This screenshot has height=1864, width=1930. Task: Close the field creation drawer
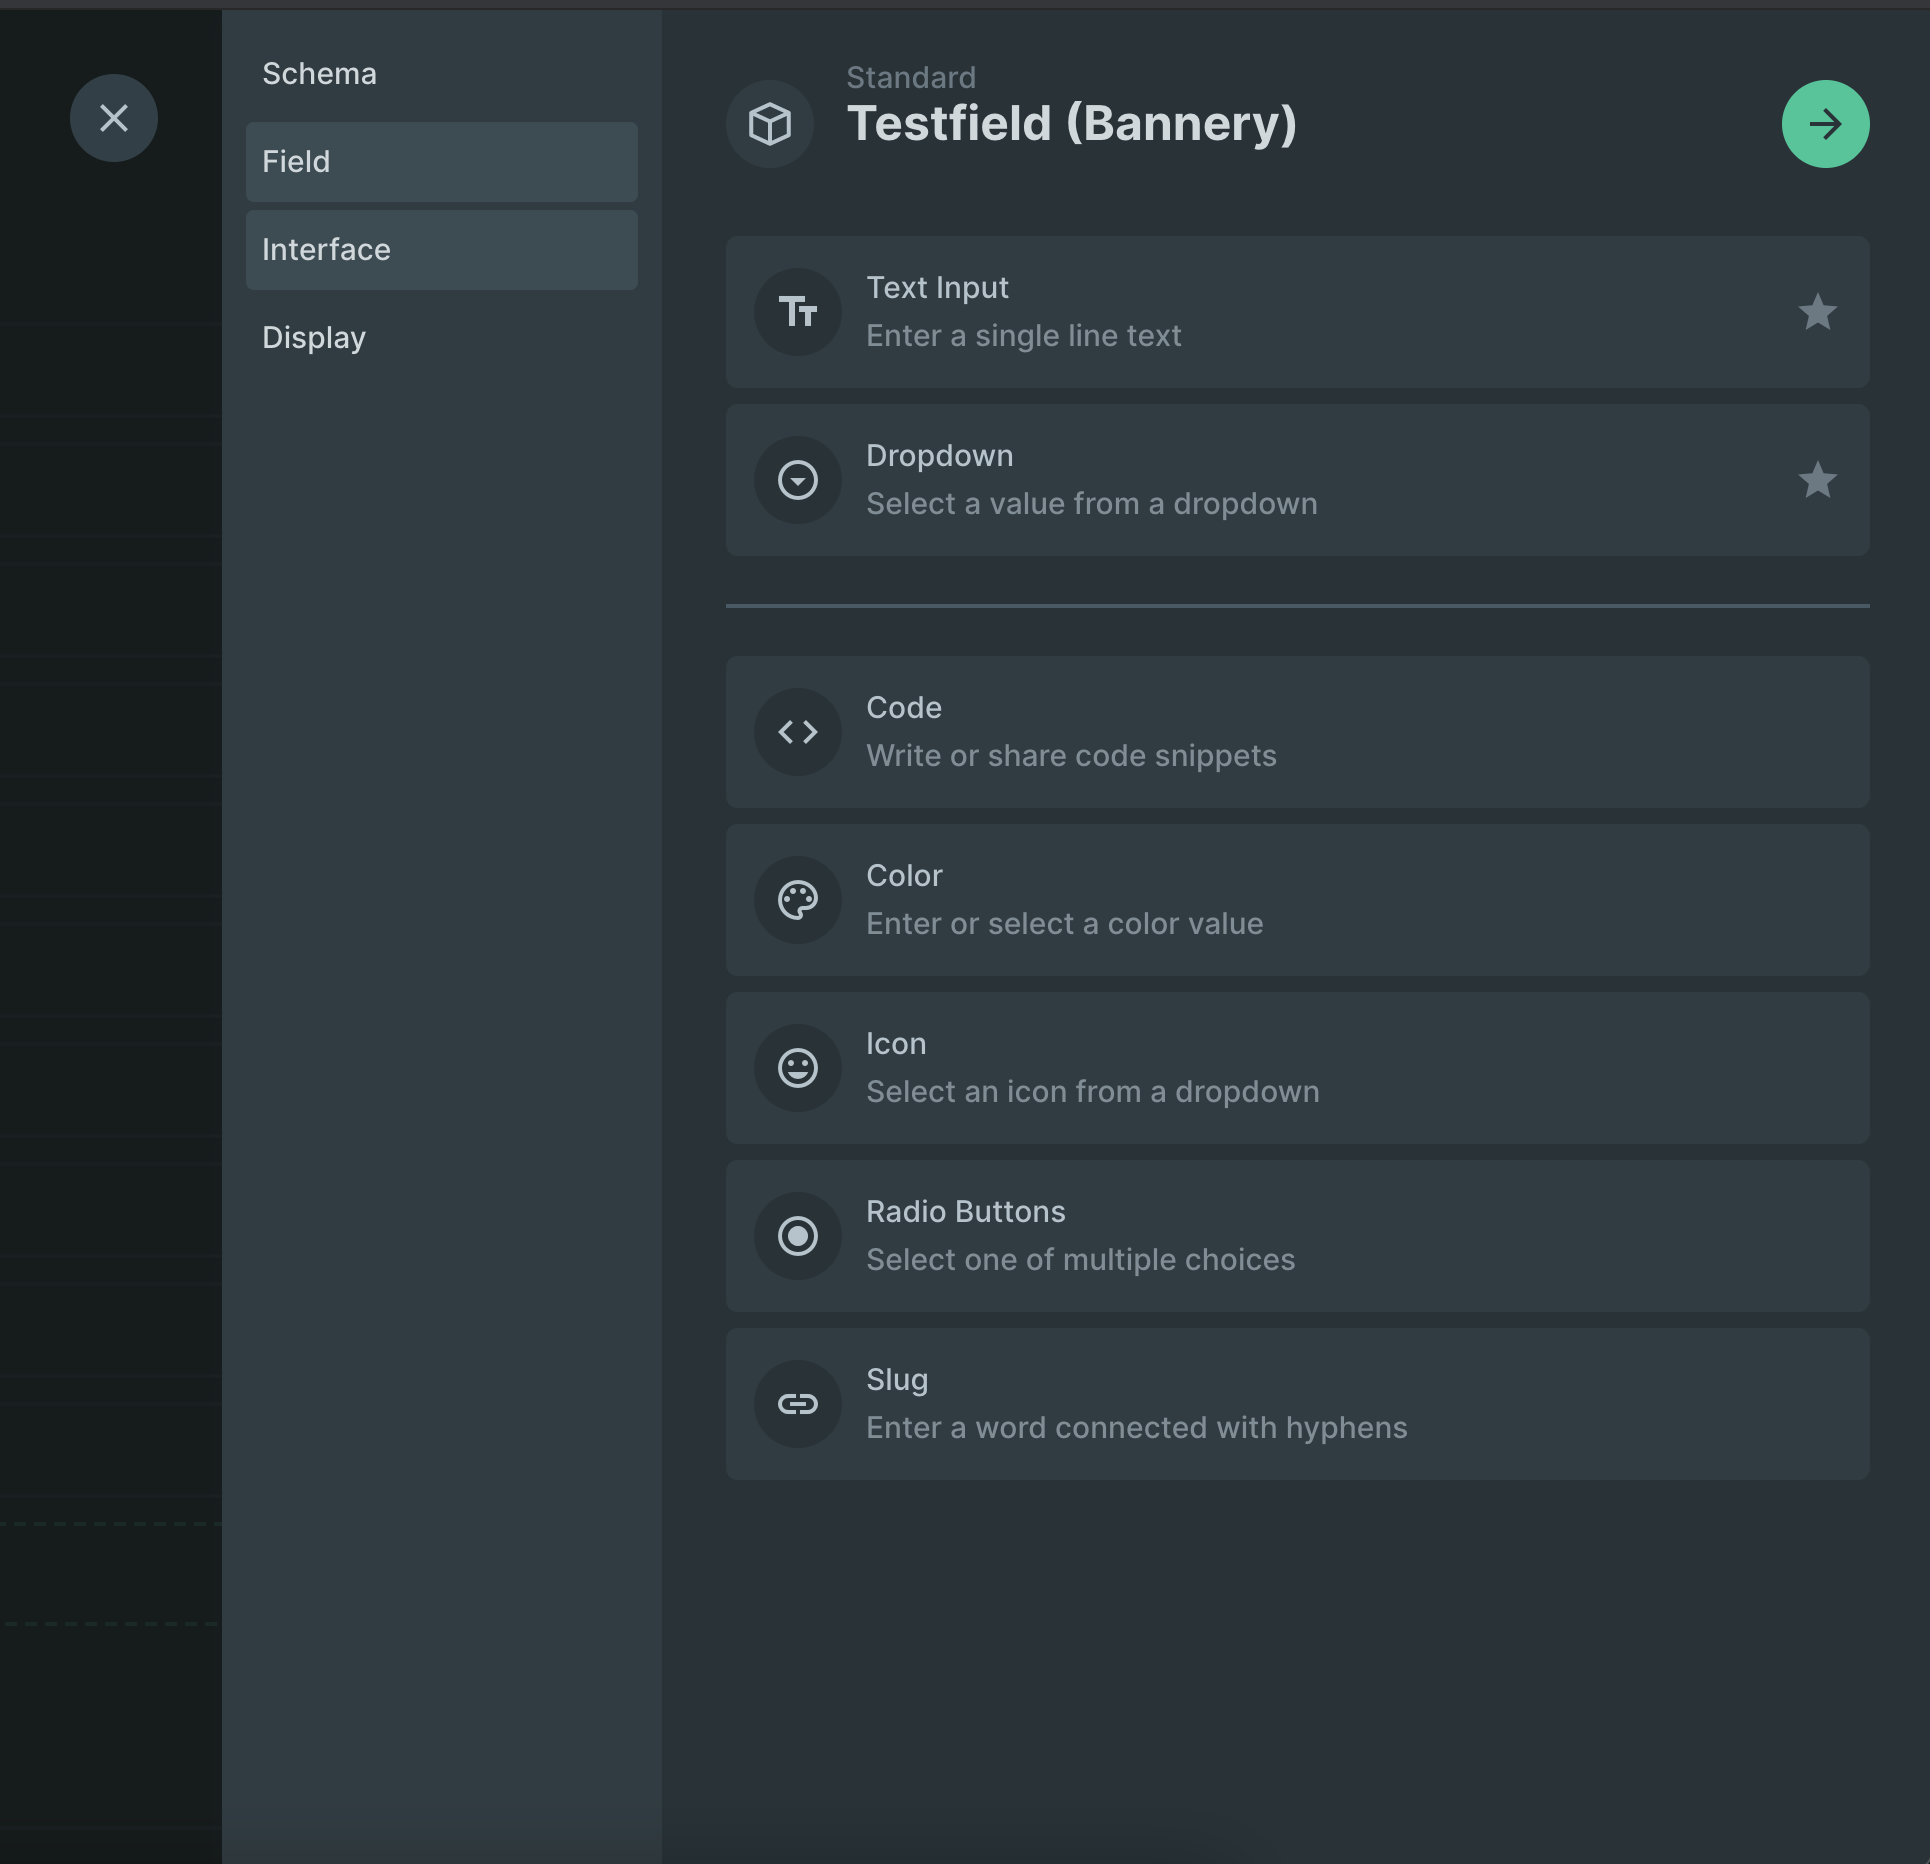coord(113,118)
